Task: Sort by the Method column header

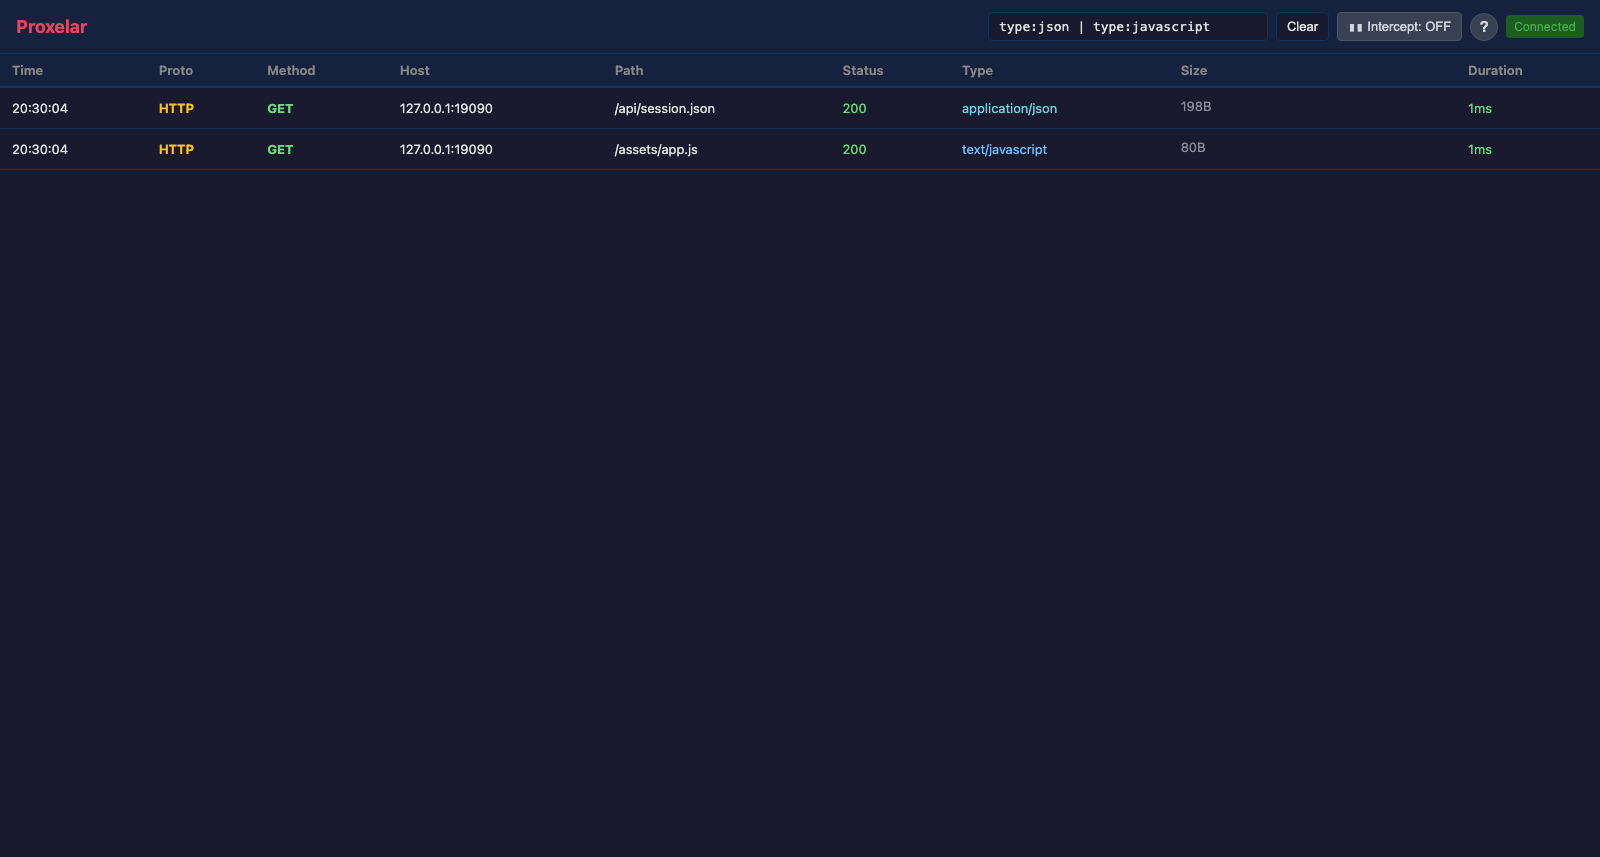Action: (x=291, y=71)
